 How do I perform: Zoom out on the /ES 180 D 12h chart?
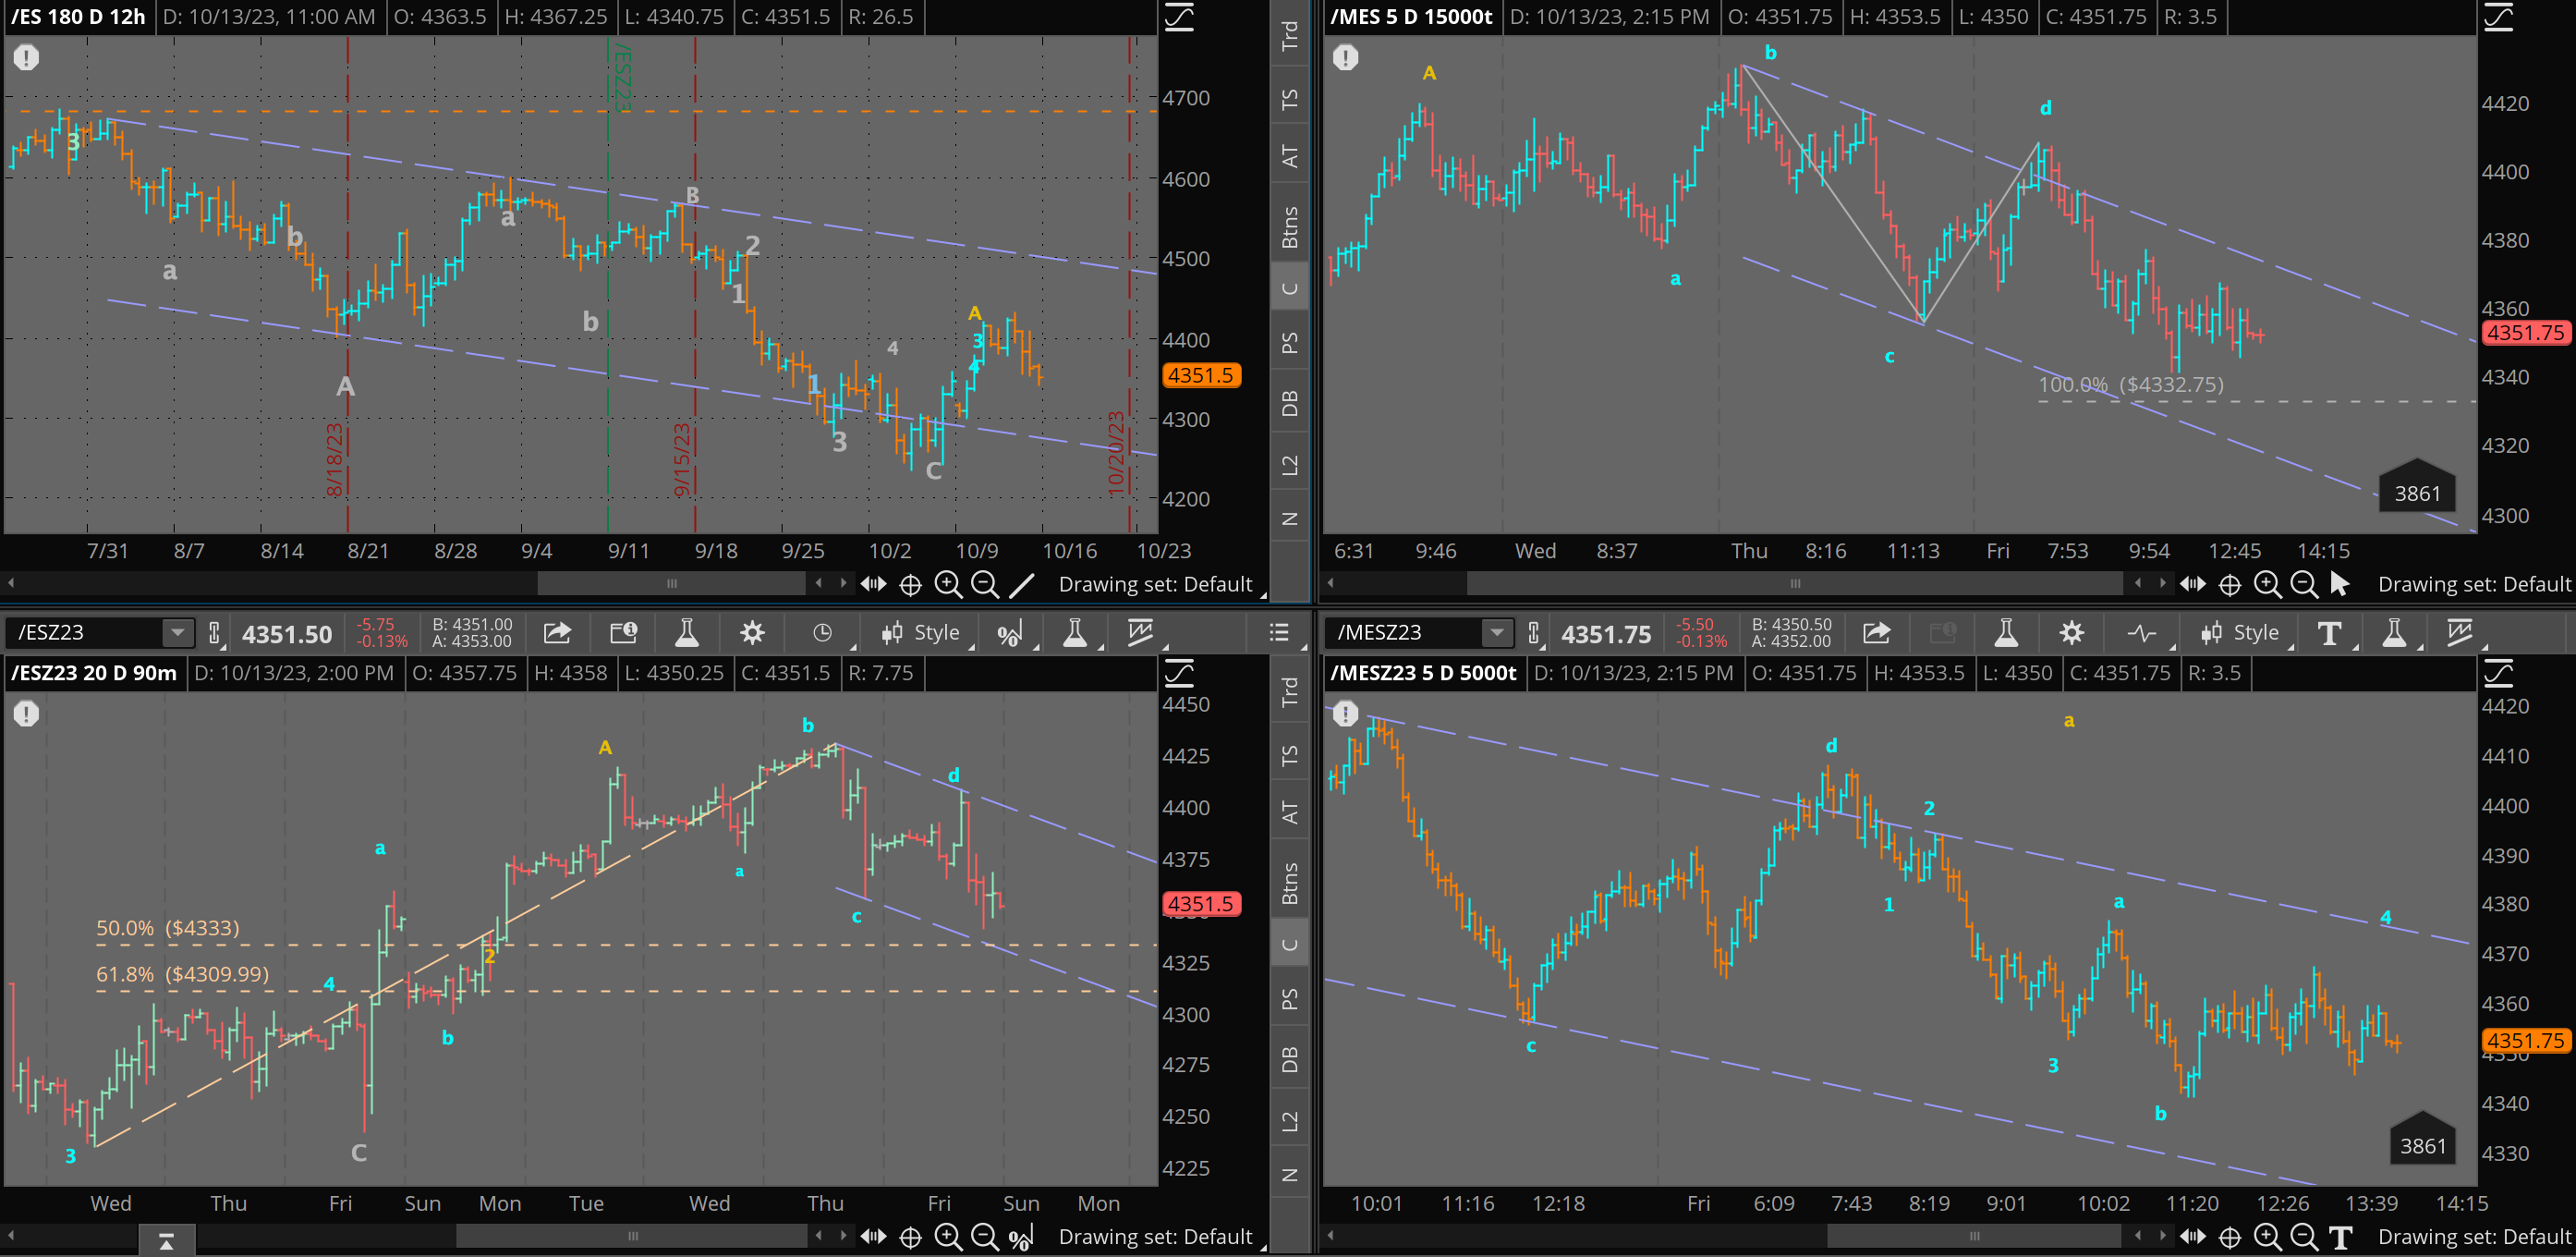coord(985,585)
